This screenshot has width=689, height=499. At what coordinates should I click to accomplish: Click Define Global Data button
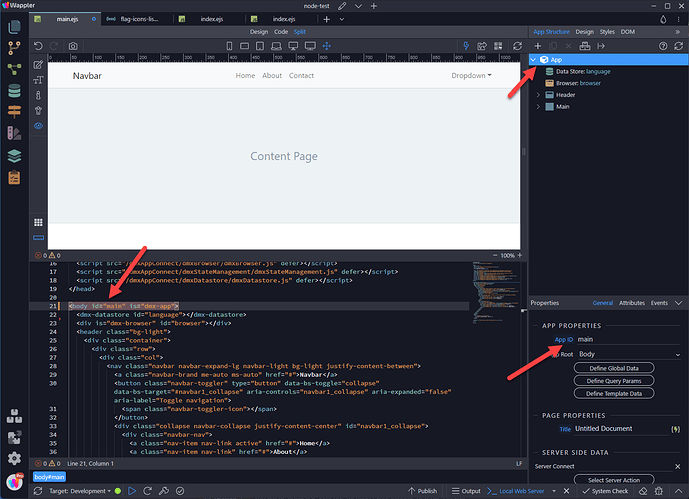click(x=614, y=368)
